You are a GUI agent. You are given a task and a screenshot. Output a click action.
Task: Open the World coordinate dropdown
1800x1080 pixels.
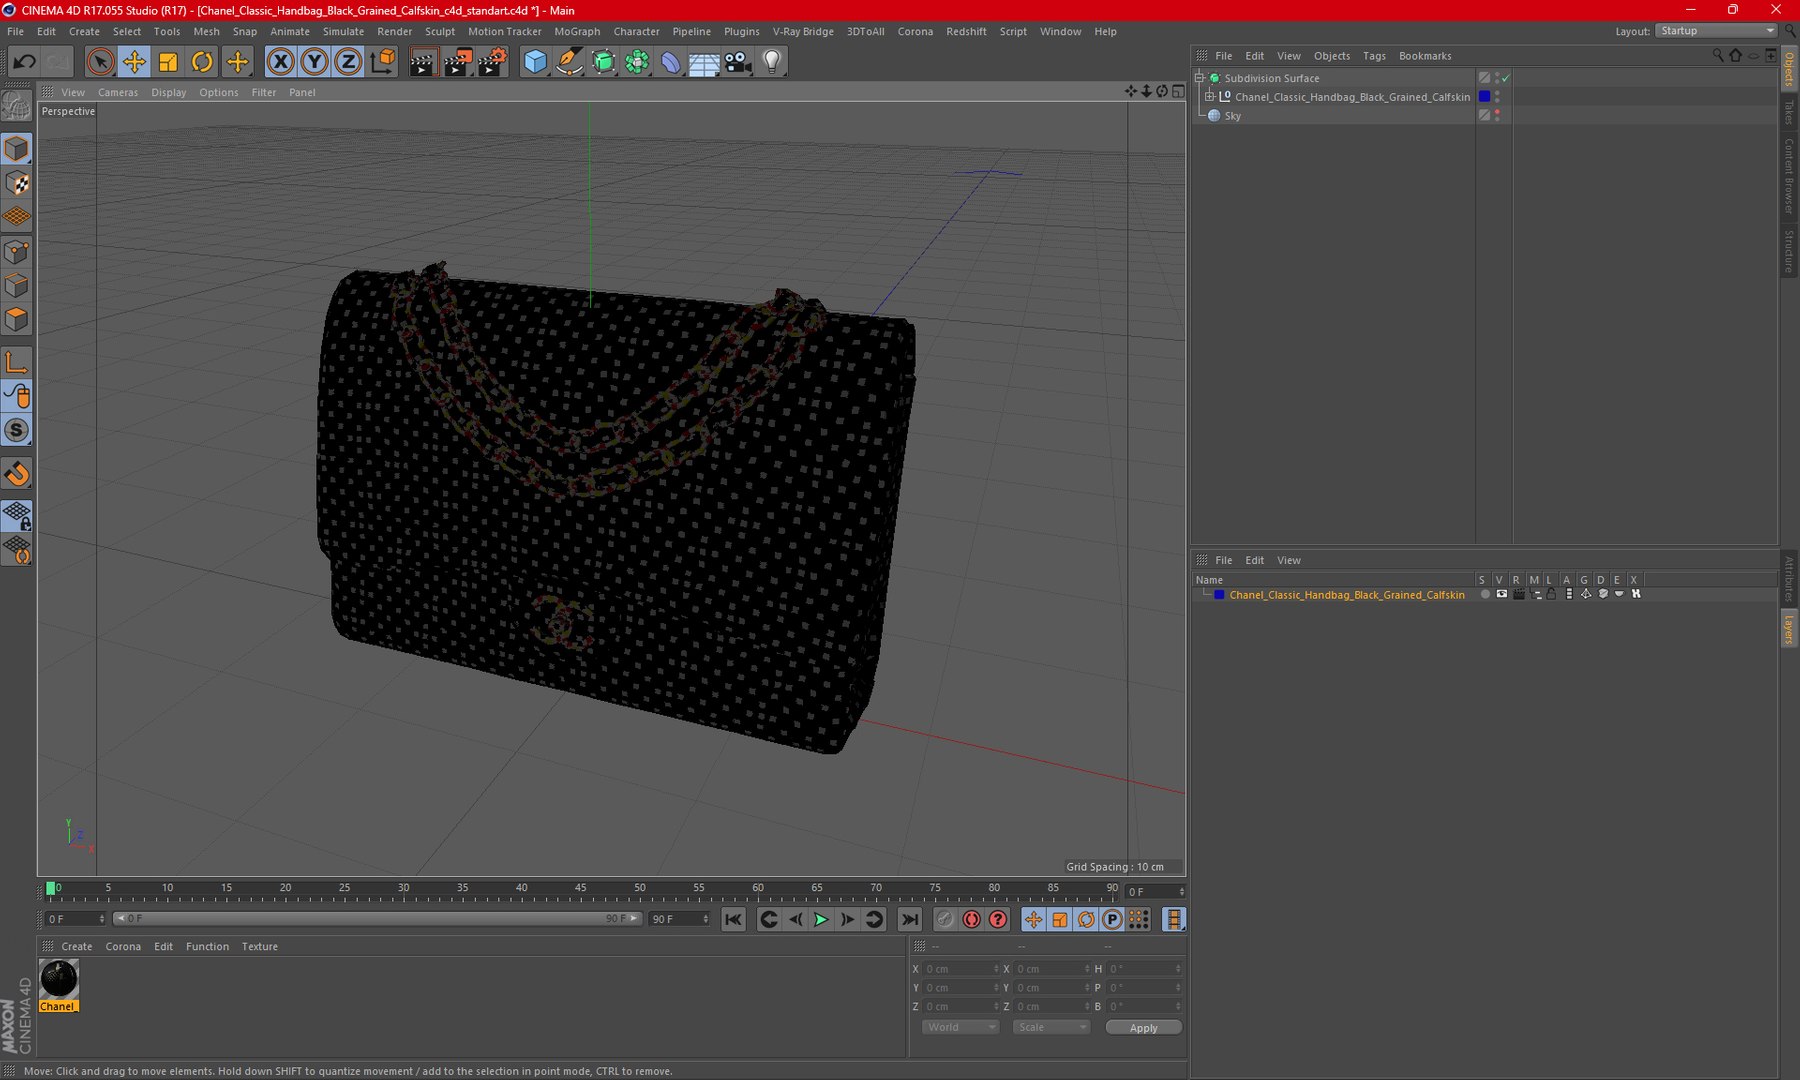pyautogui.click(x=960, y=1028)
